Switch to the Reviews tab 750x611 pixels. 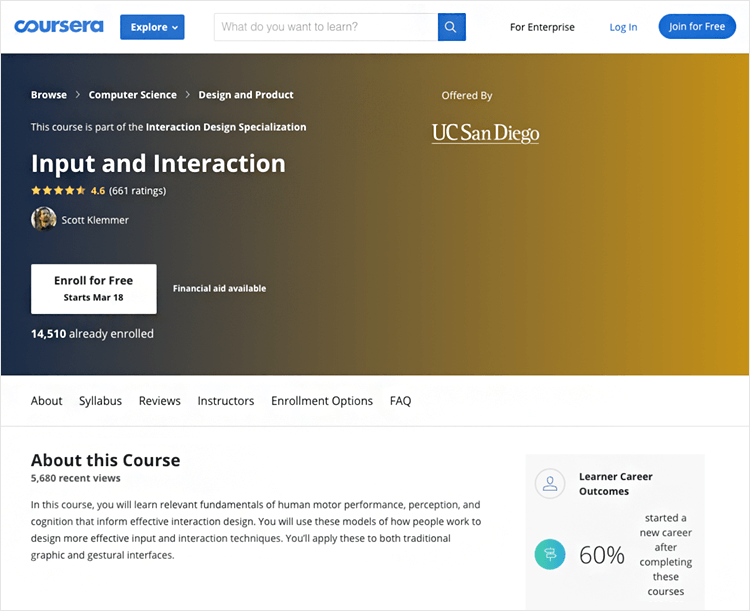coord(160,400)
